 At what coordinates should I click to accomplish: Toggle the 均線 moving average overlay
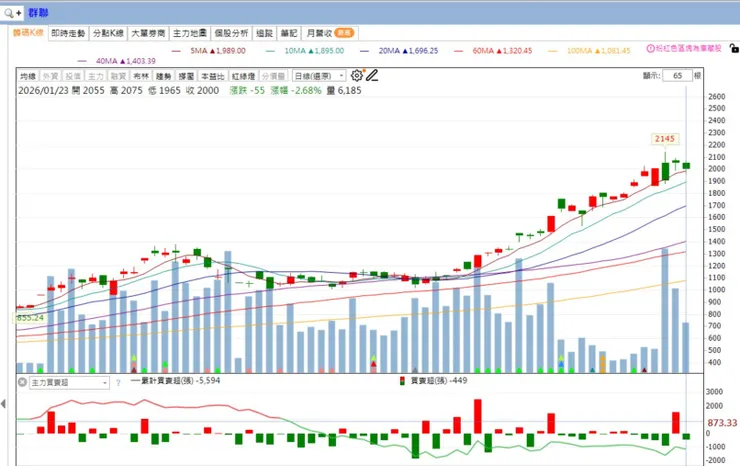click(x=28, y=76)
